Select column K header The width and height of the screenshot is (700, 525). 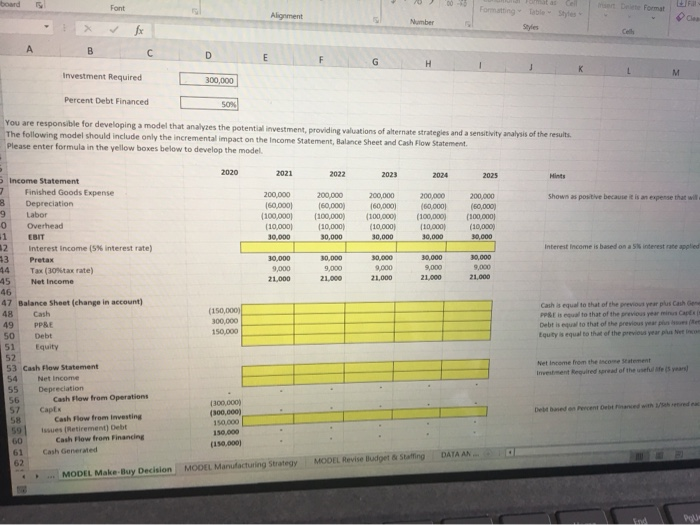coord(580,69)
